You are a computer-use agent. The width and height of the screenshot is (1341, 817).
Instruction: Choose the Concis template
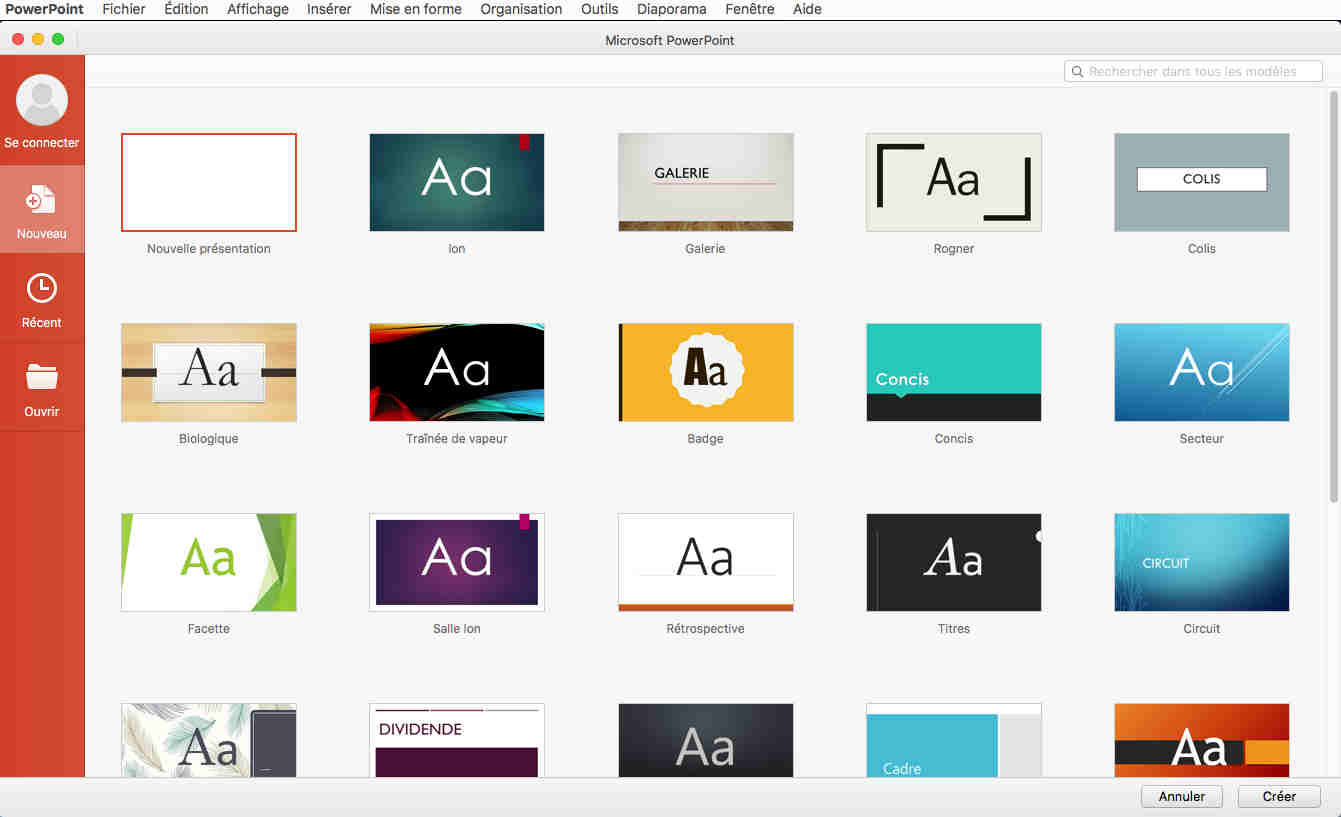click(953, 372)
